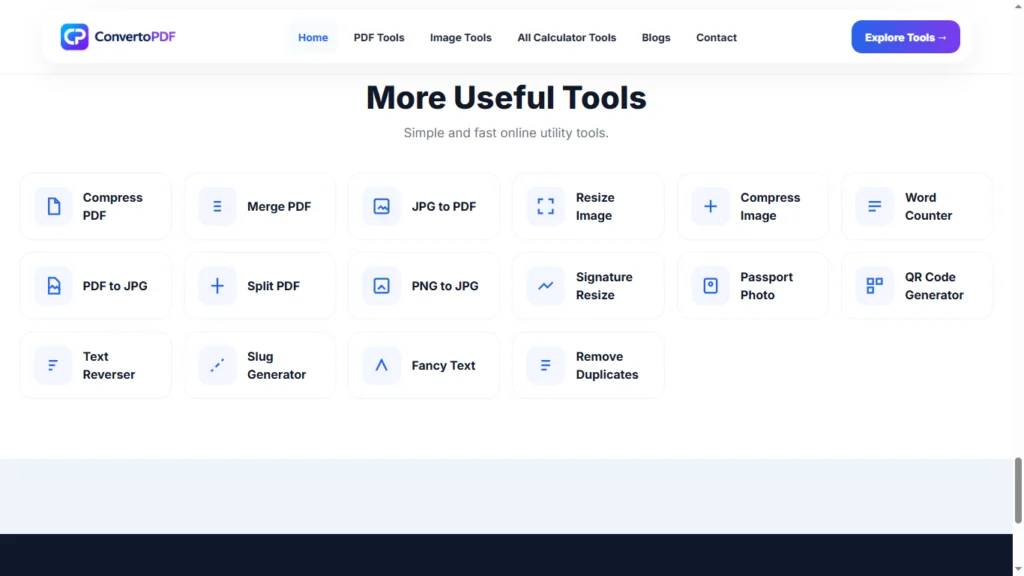Open the Blogs page

(656, 38)
